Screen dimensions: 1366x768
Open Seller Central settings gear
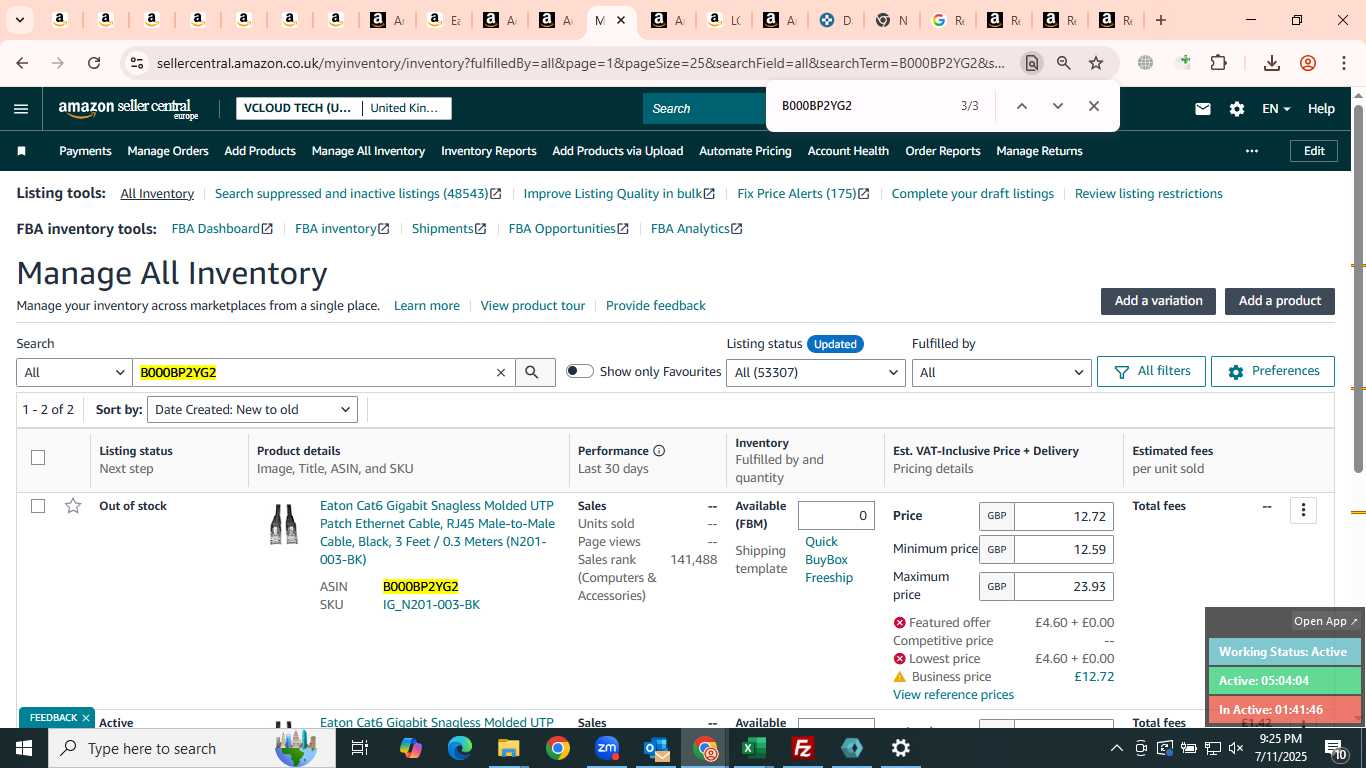coord(1237,109)
